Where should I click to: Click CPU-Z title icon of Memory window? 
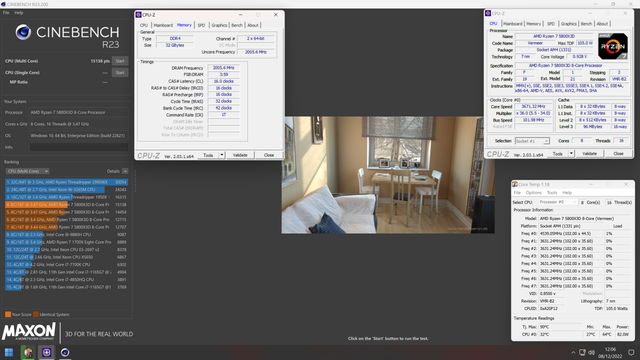click(x=138, y=15)
